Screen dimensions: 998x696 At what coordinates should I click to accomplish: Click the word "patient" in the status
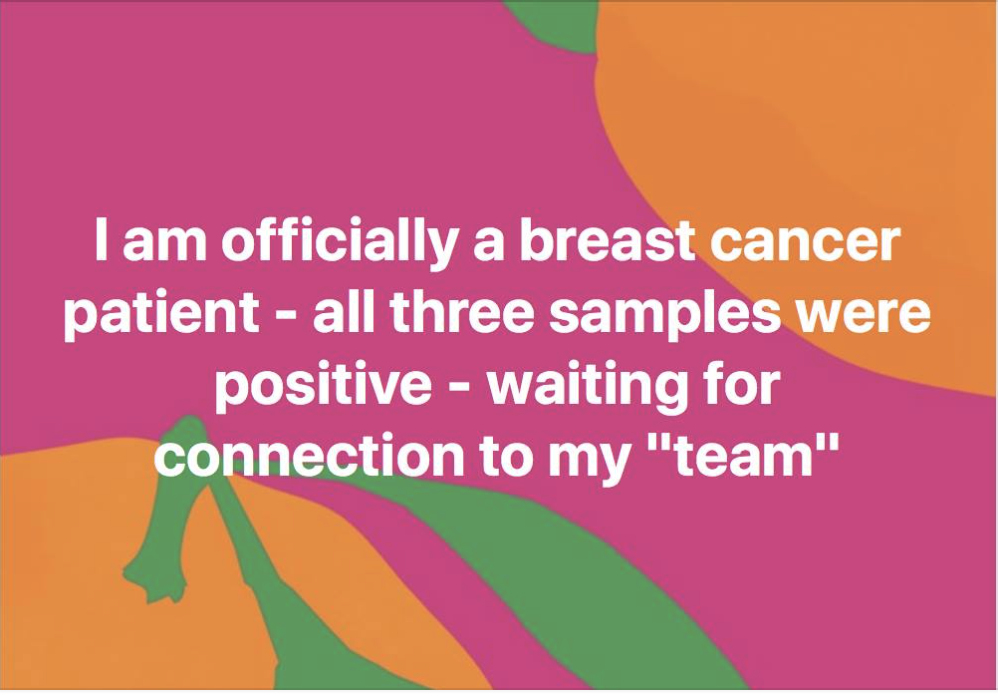(x=162, y=314)
